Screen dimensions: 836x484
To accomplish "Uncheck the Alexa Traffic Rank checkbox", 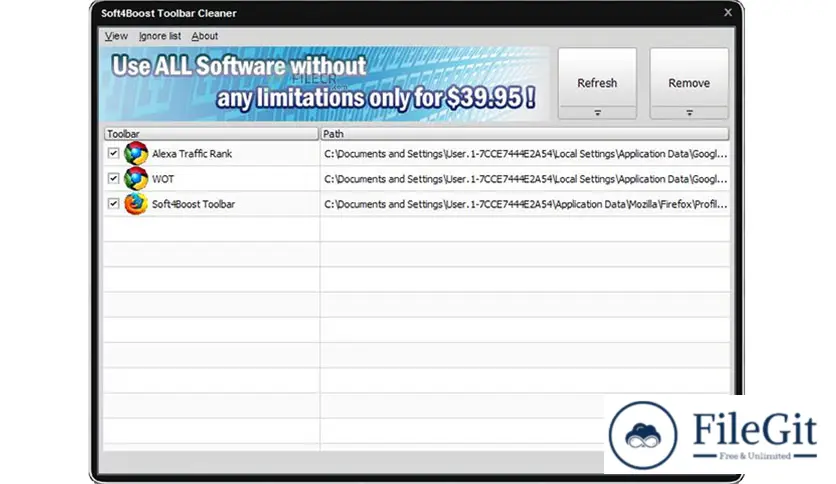I will (113, 153).
